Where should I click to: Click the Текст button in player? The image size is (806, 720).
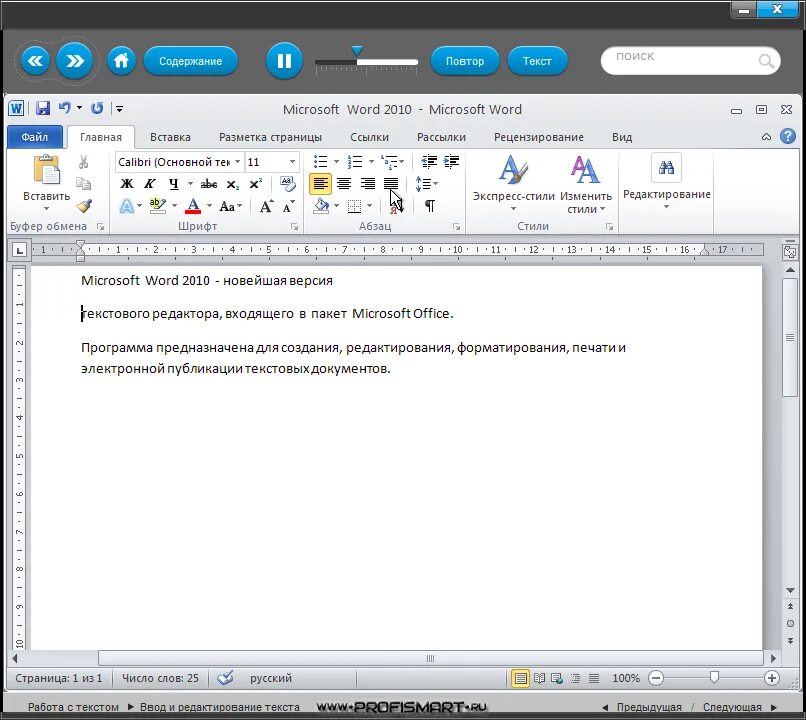[537, 61]
